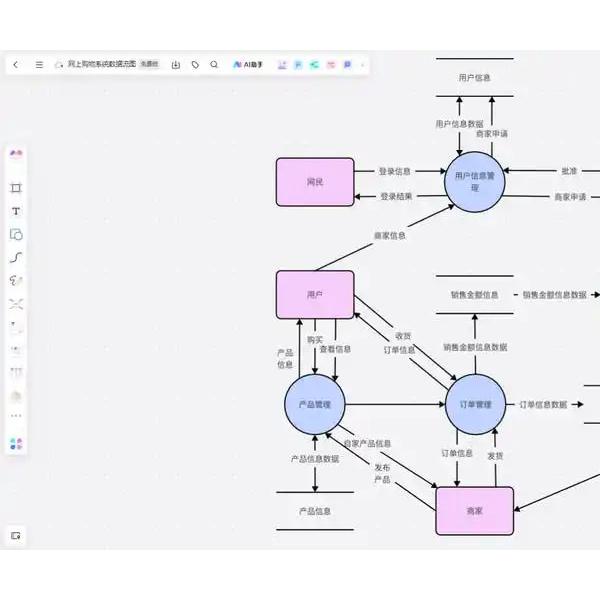Open the hamburger main menu
Image resolution: width=600 pixels, height=600 pixels.
pyautogui.click(x=39, y=65)
